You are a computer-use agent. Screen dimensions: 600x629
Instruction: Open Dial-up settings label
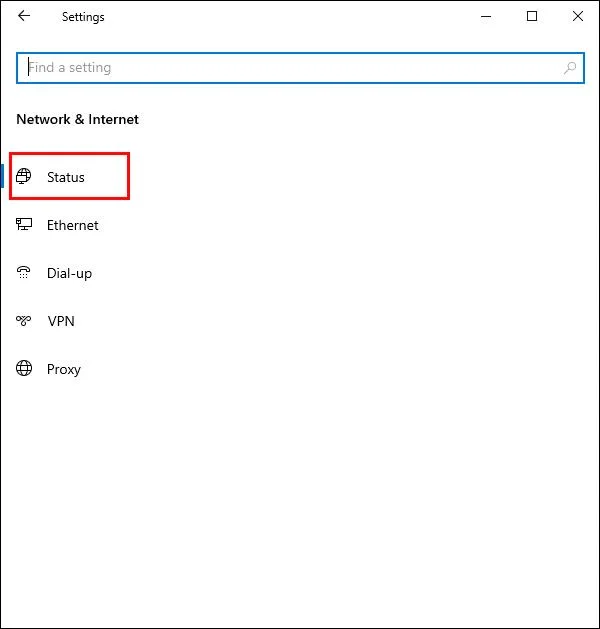pyautogui.click(x=69, y=273)
